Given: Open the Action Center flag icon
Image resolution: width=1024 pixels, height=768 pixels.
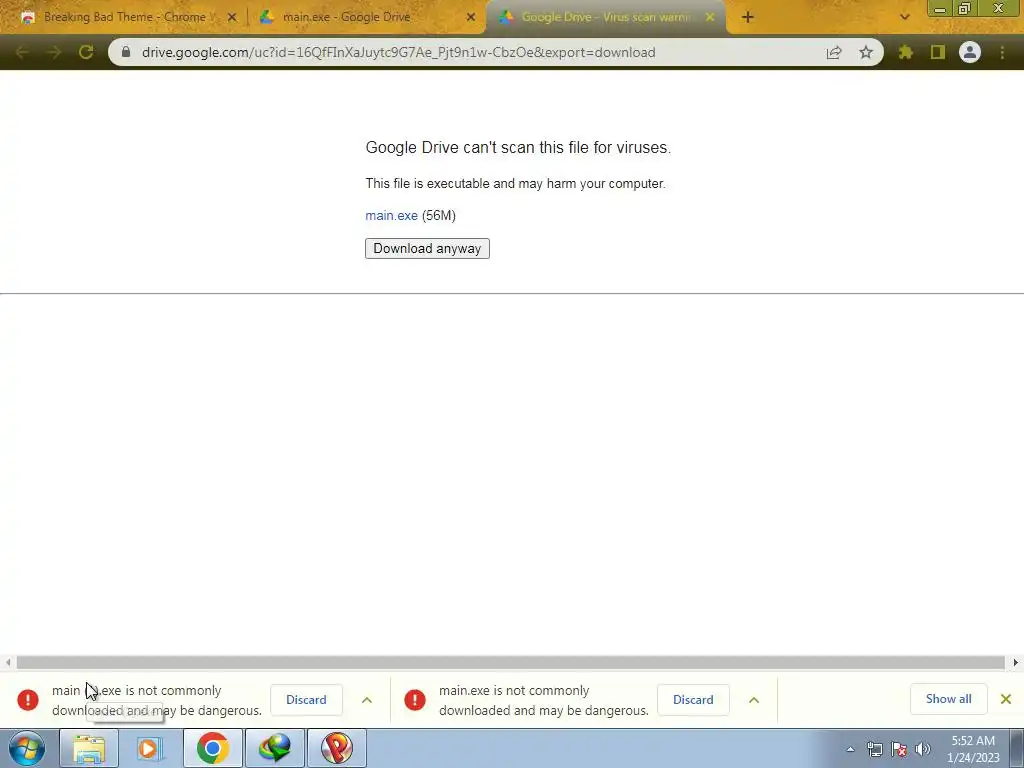Looking at the screenshot, I should 899,749.
